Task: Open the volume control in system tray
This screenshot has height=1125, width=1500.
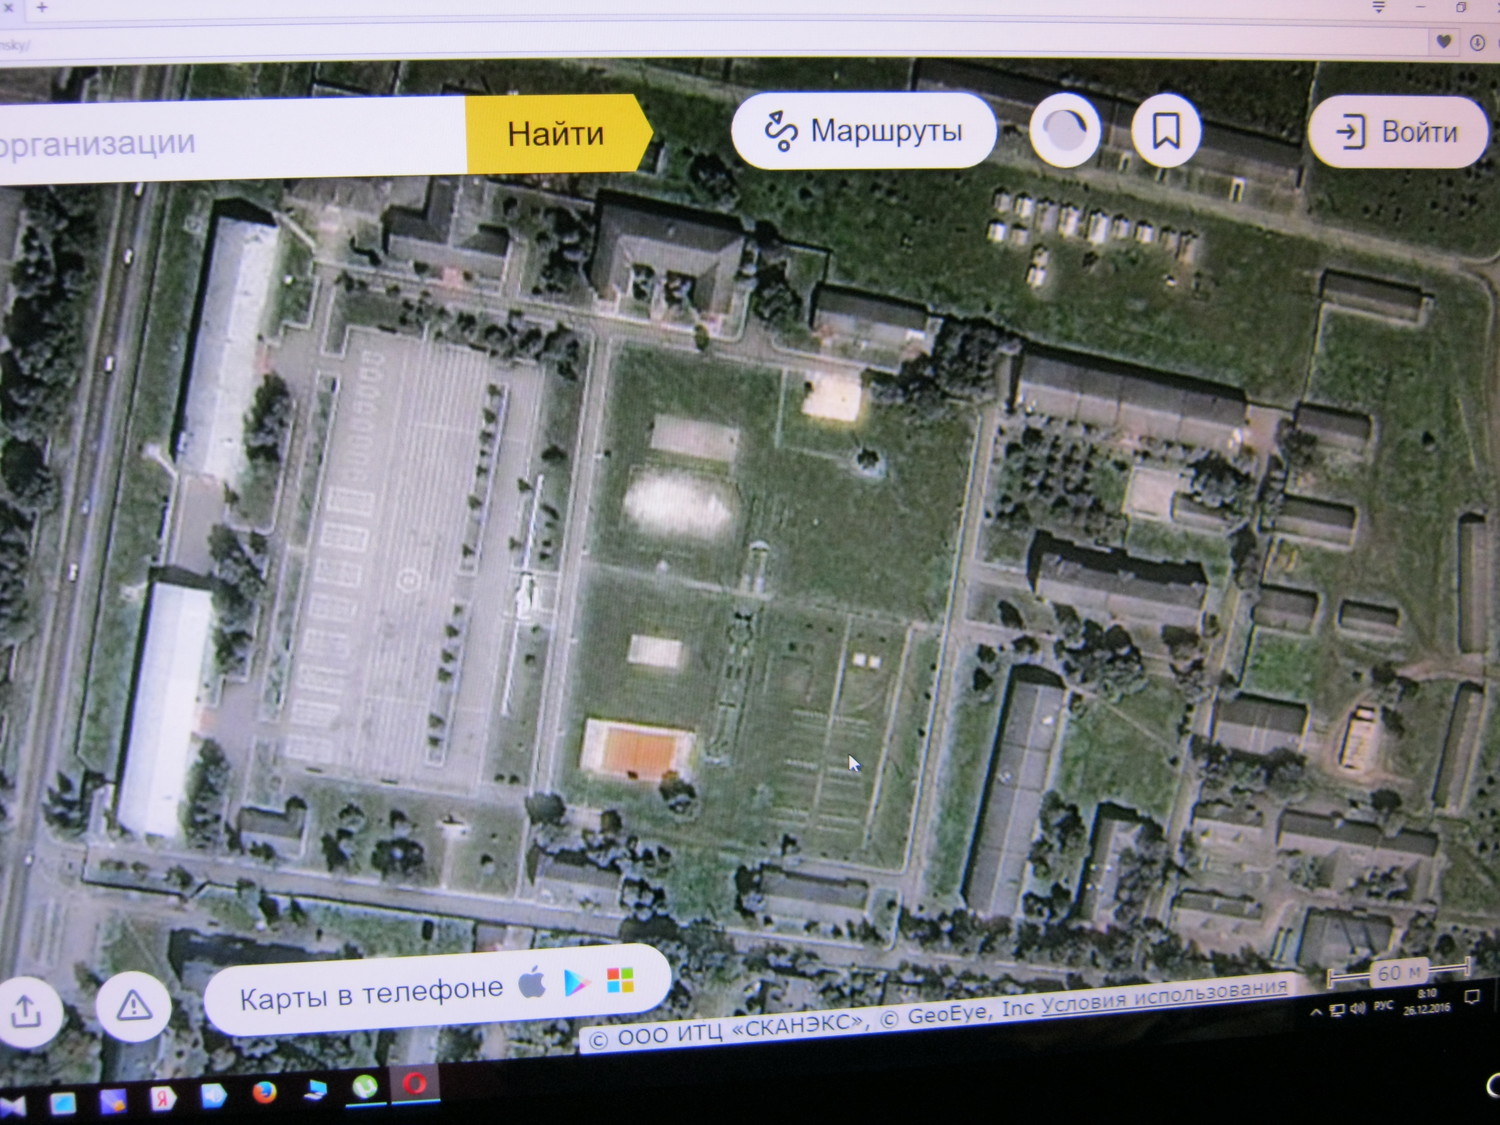Action: point(1358,1009)
